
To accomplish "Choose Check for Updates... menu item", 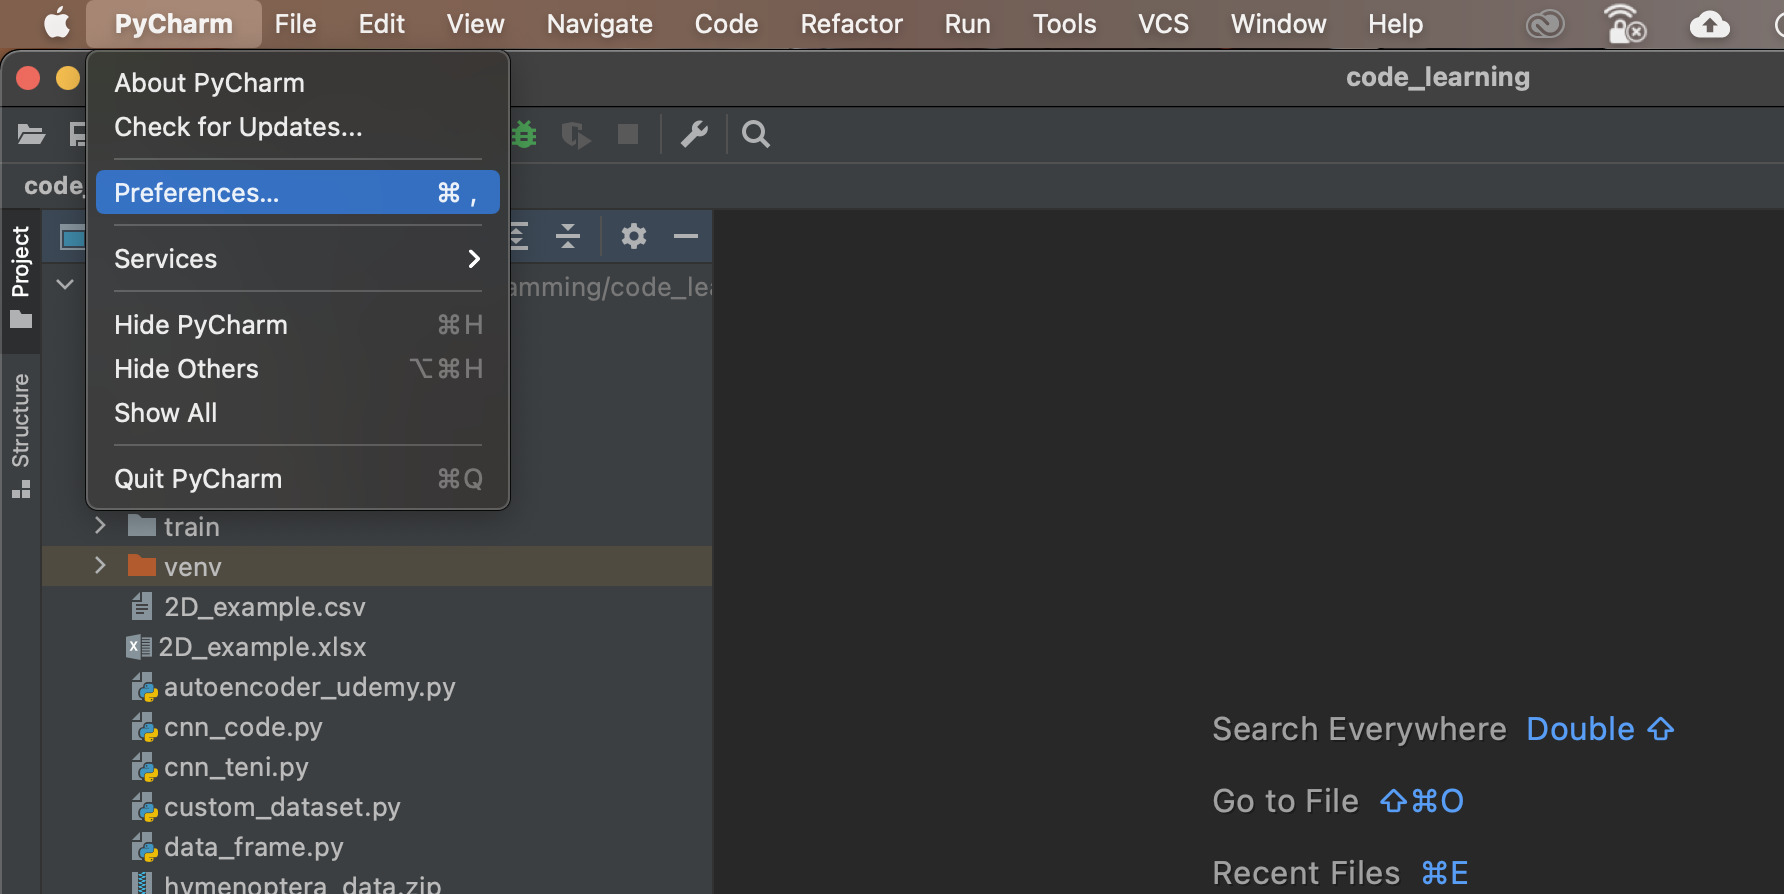I will point(238,127).
